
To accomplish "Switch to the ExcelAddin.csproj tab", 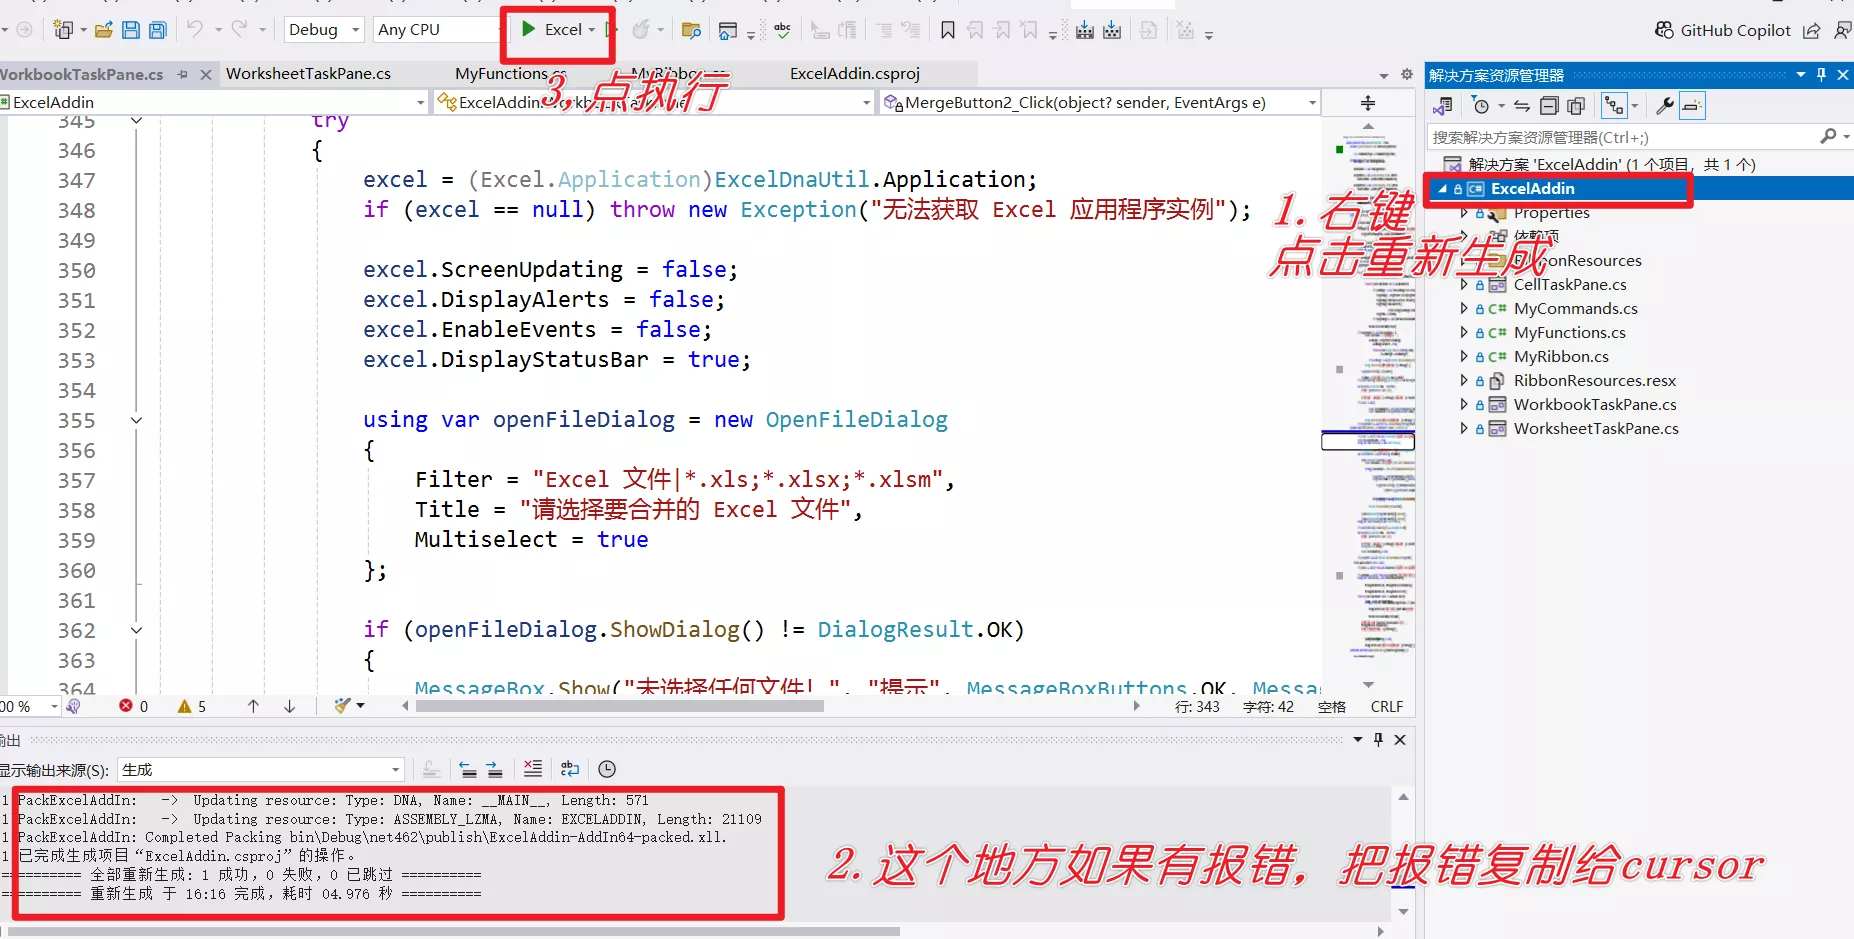I will coord(854,73).
